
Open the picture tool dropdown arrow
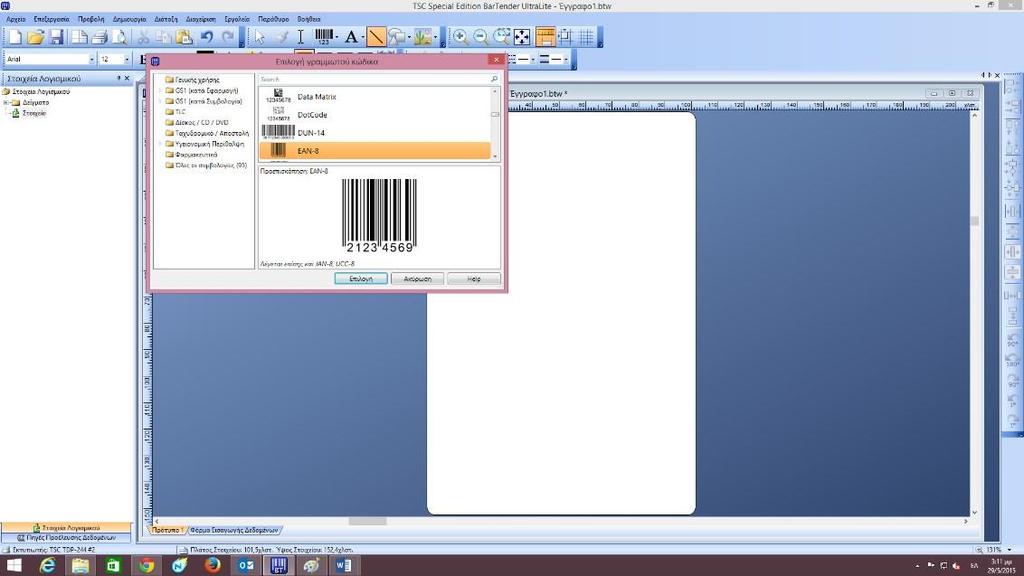(436, 37)
